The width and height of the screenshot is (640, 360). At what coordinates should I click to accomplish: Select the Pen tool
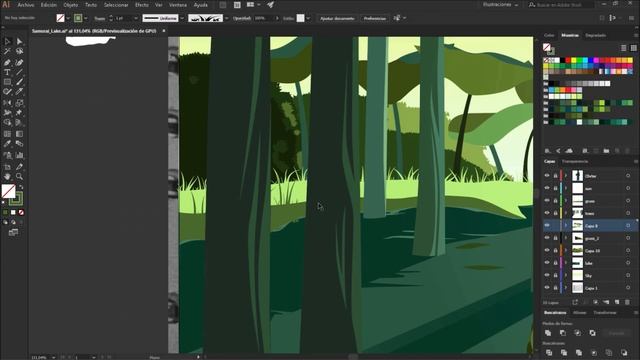click(x=7, y=62)
